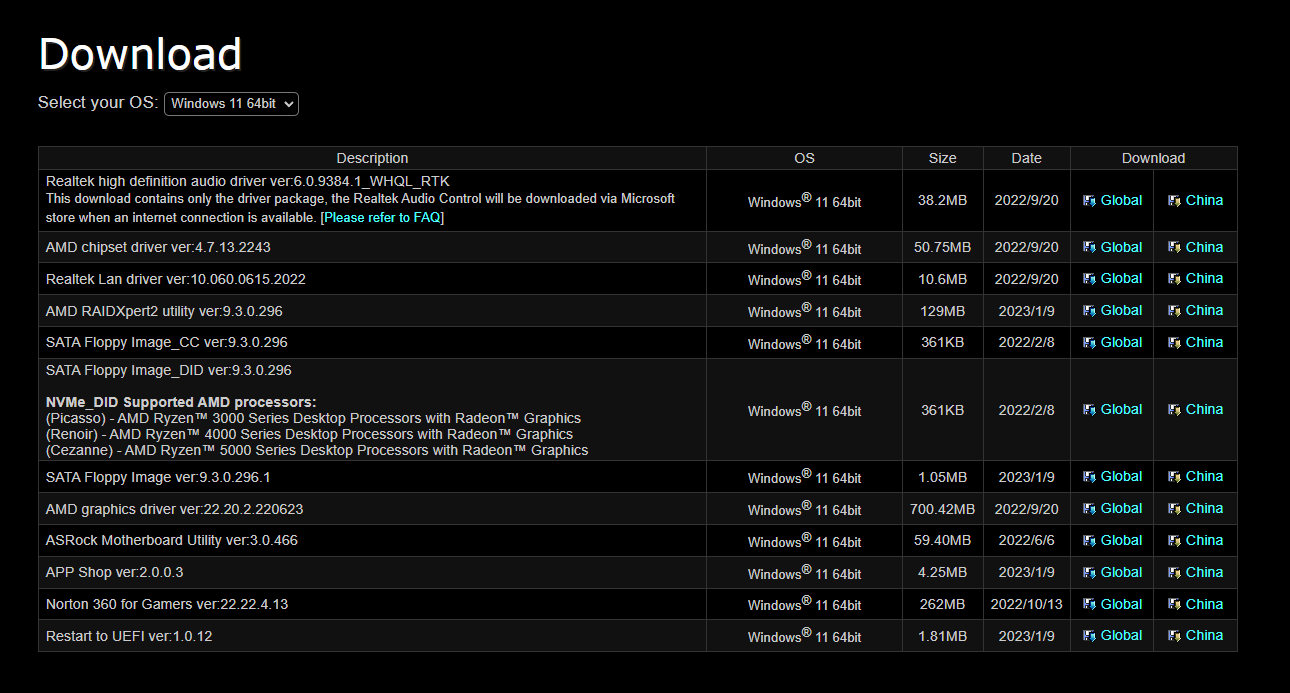Screen dimensions: 1290x693
Task: Click China download icon for SATA Floppy Image 9.3.0.296.1
Action: coord(1174,476)
